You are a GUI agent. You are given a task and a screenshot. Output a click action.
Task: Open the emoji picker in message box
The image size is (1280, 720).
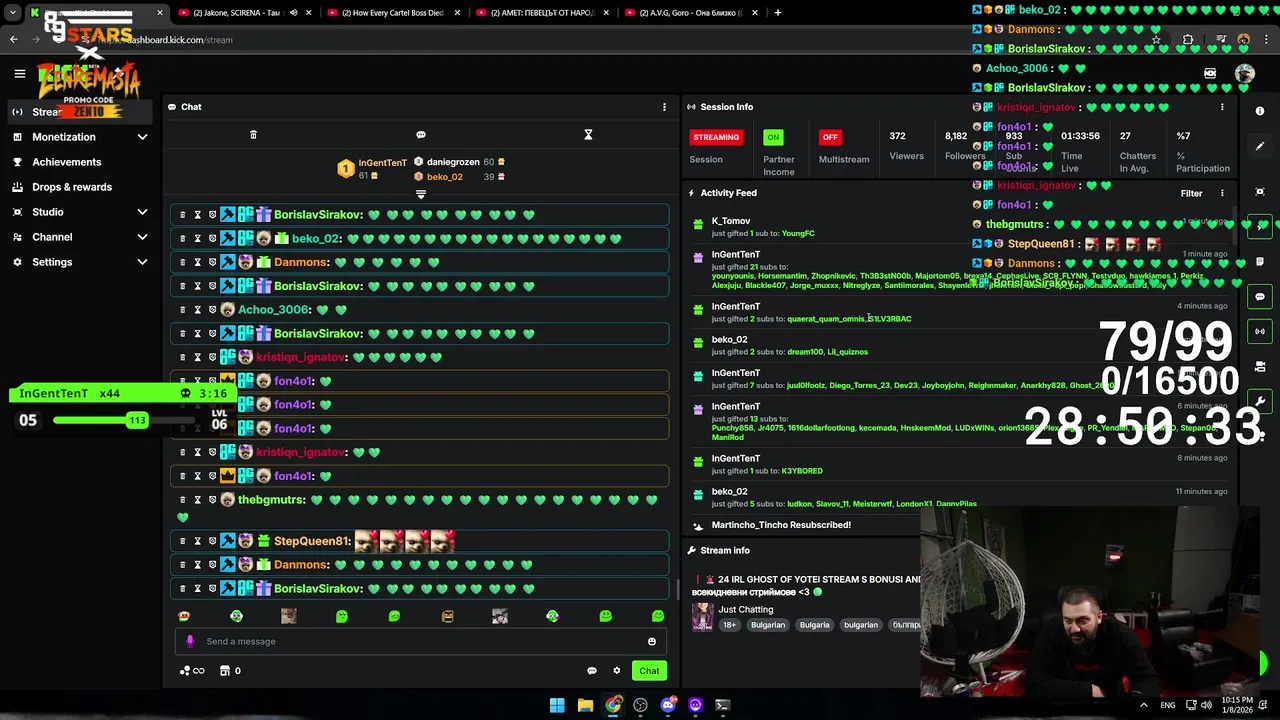click(652, 642)
